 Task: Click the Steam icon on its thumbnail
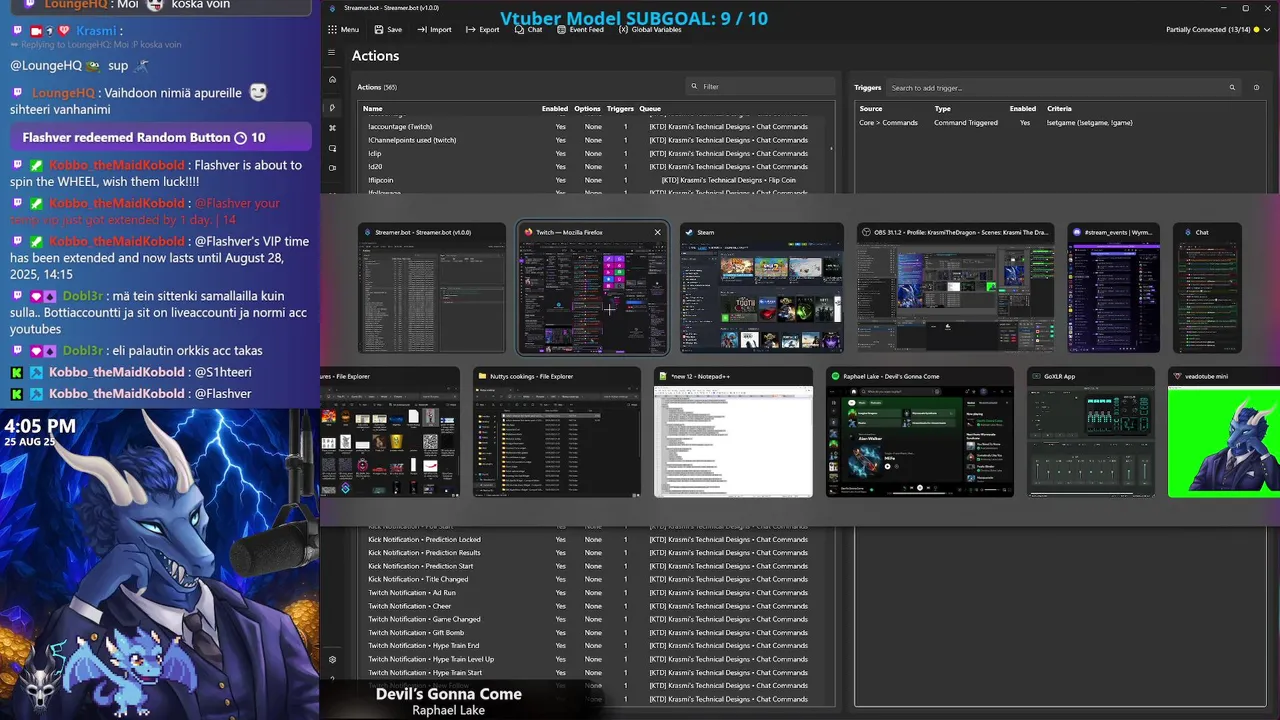click(690, 232)
